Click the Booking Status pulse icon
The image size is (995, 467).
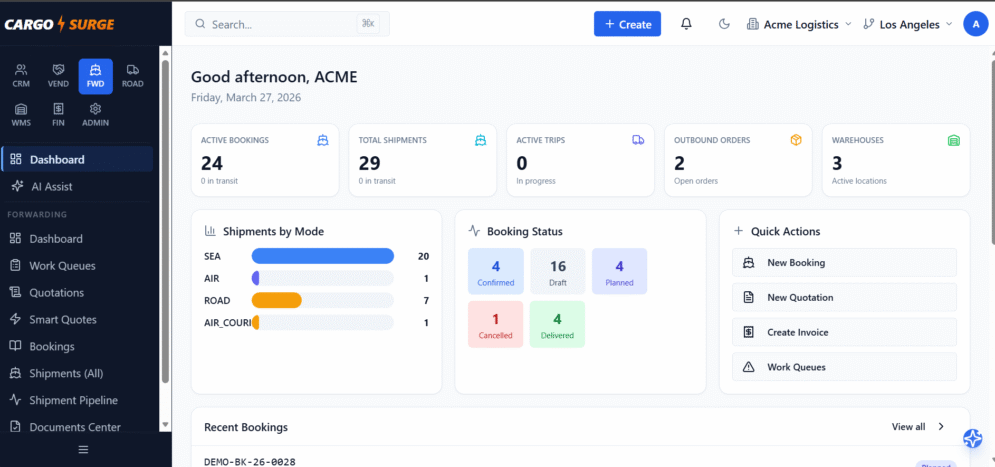pos(474,232)
